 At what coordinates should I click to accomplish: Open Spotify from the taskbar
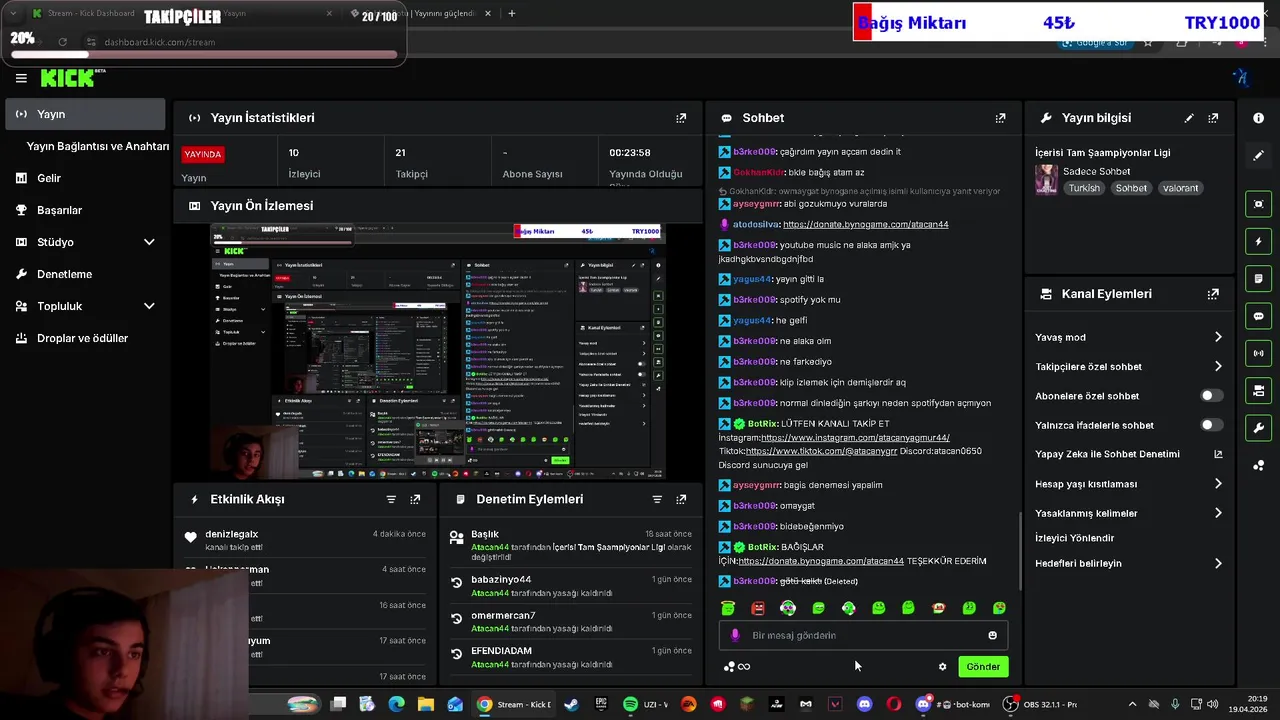[630, 704]
